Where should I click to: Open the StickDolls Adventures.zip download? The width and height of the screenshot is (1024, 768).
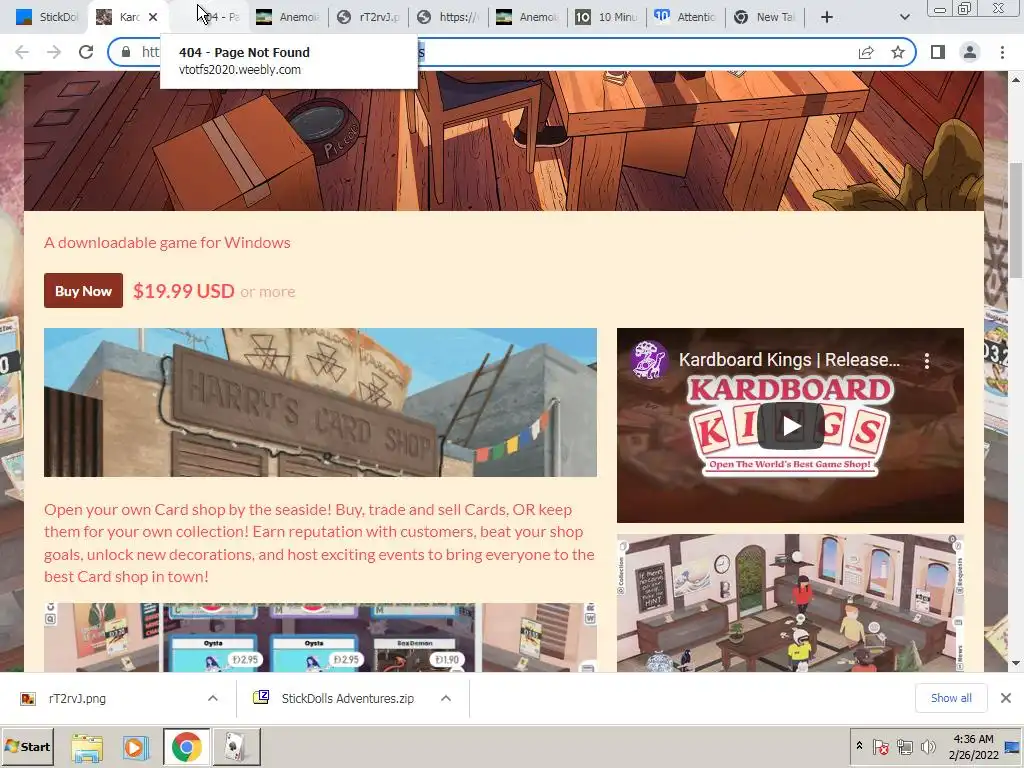pos(347,698)
